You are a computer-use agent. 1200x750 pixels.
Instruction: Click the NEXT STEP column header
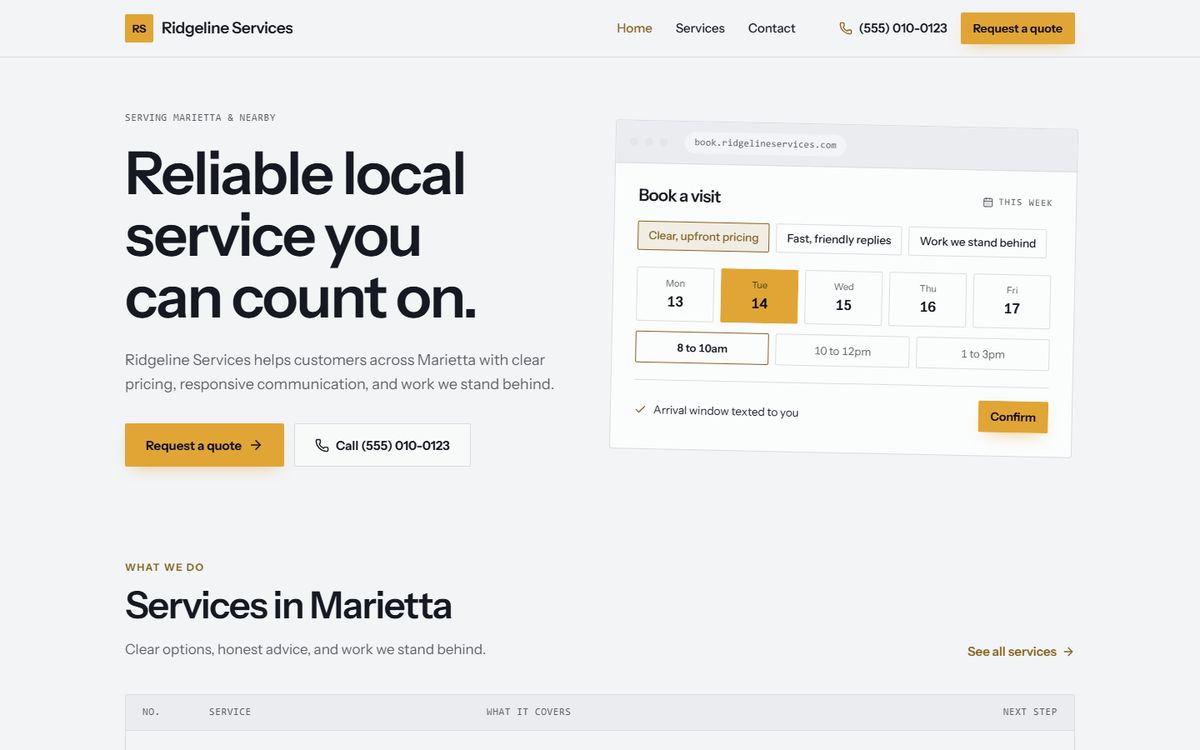pos(1030,712)
